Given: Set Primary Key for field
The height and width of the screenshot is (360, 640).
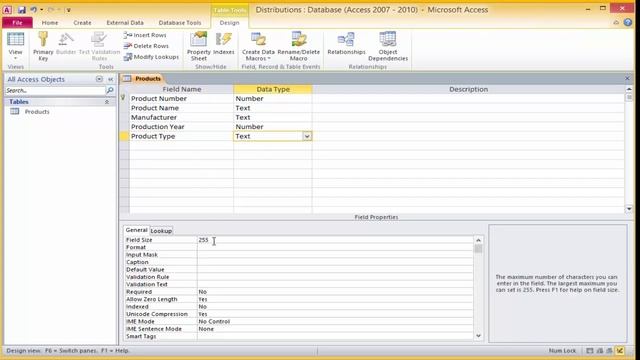Looking at the screenshot, I should pos(43,46).
